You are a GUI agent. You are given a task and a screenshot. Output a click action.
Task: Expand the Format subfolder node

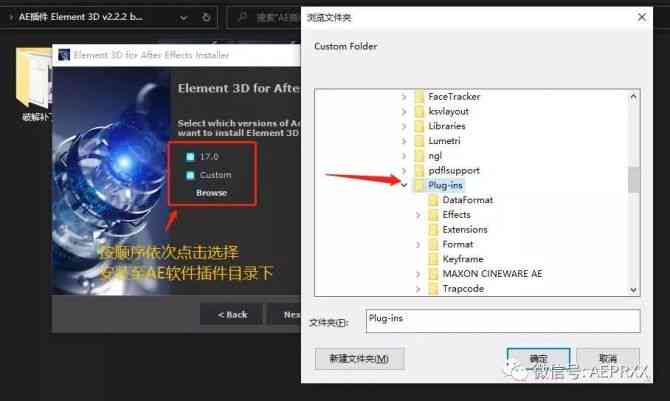point(418,245)
